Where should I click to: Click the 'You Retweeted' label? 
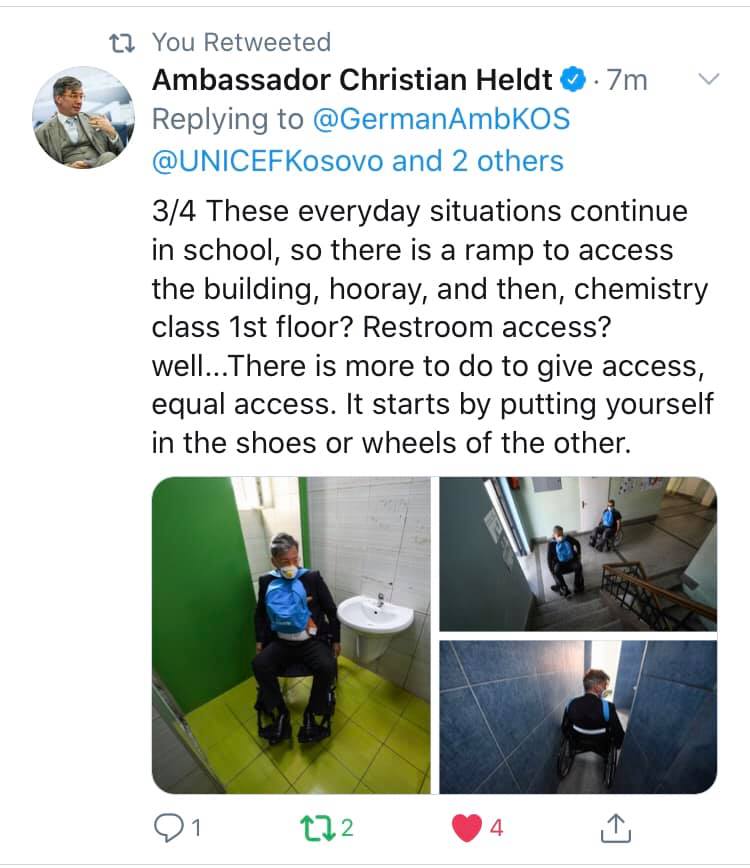pos(241,43)
